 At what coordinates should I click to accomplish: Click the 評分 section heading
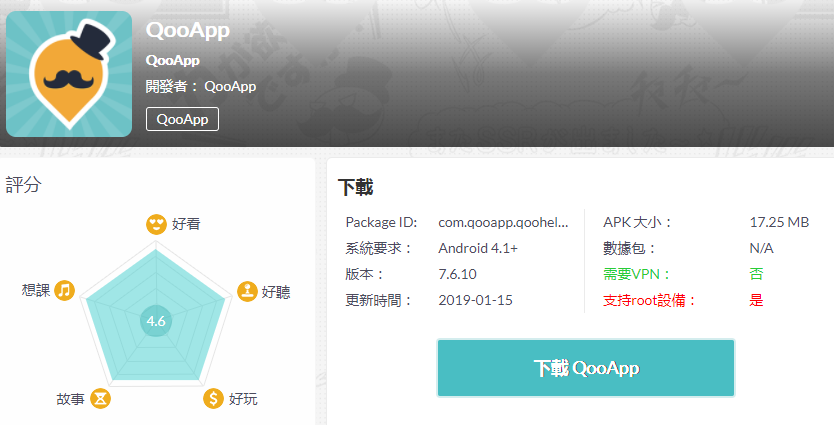click(x=23, y=185)
